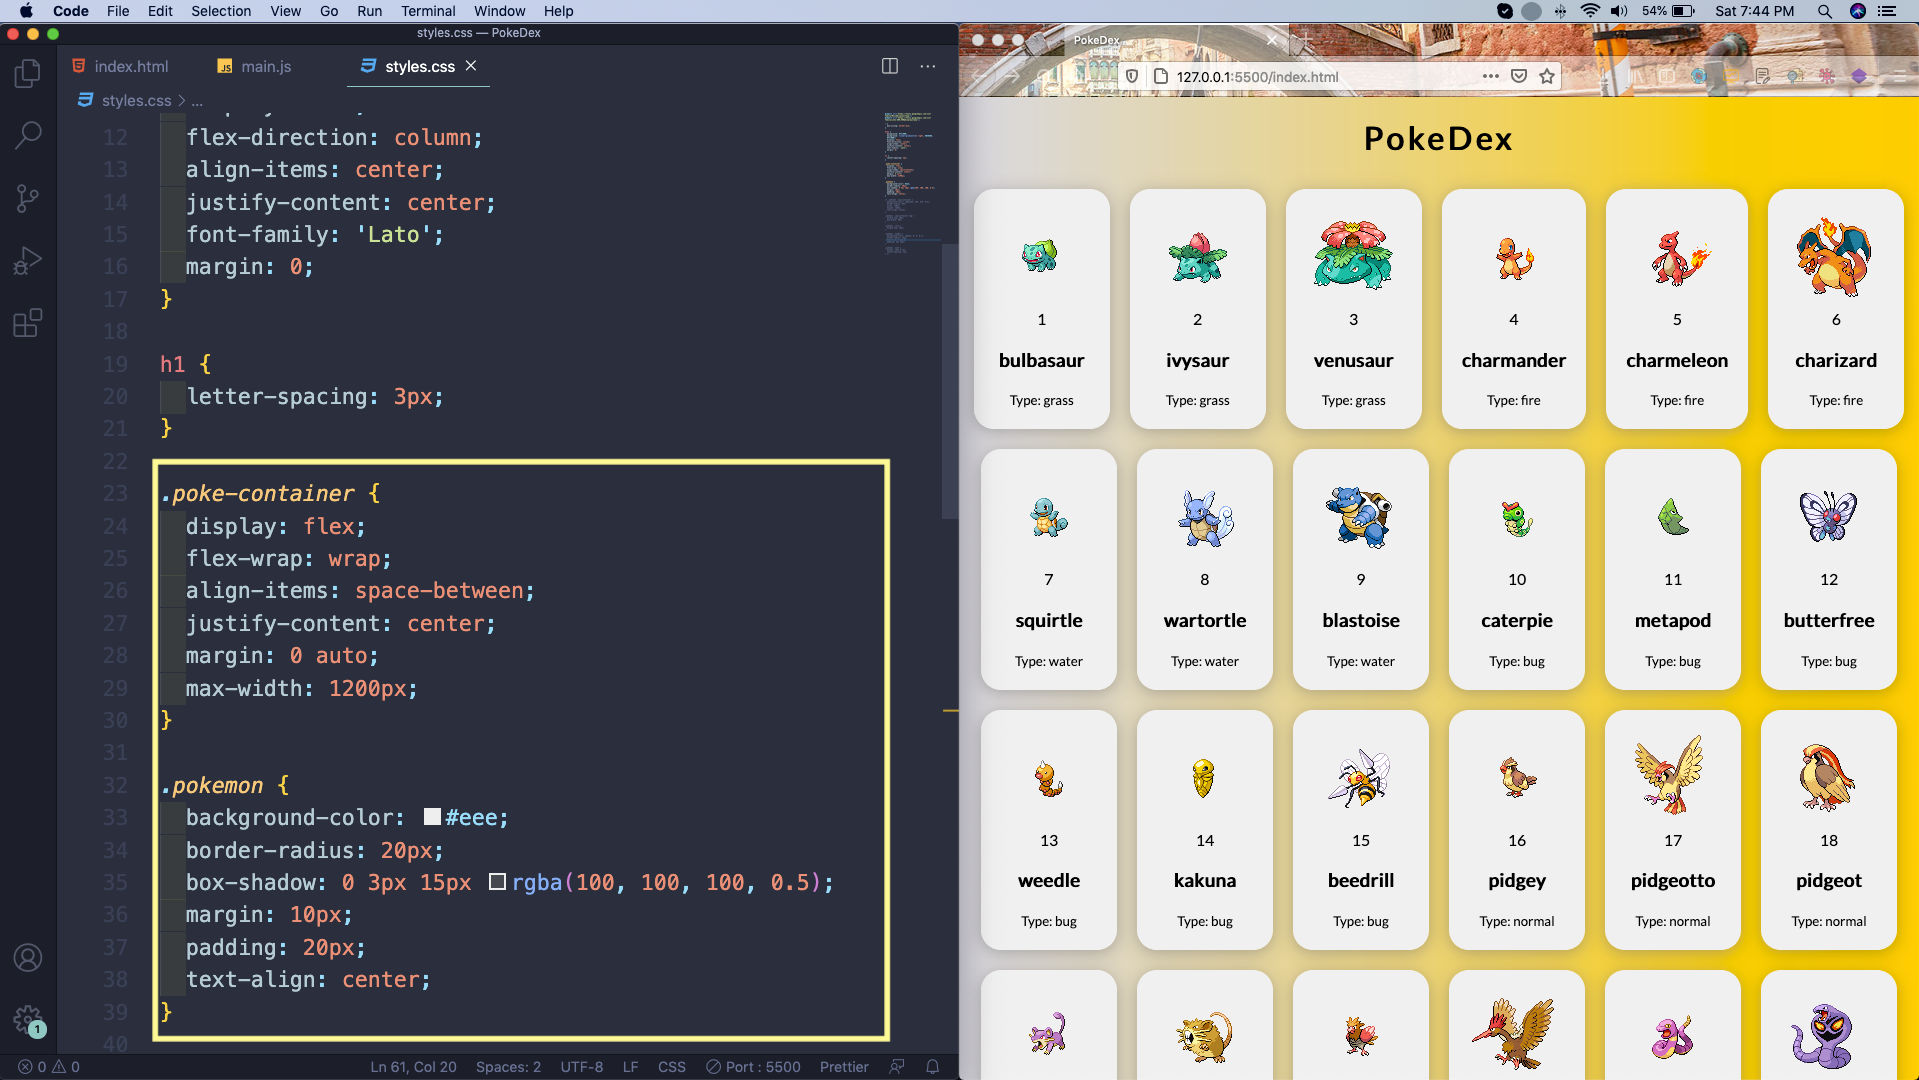Open the Search view in the activity bar
The width and height of the screenshot is (1919, 1080).
pyautogui.click(x=28, y=135)
